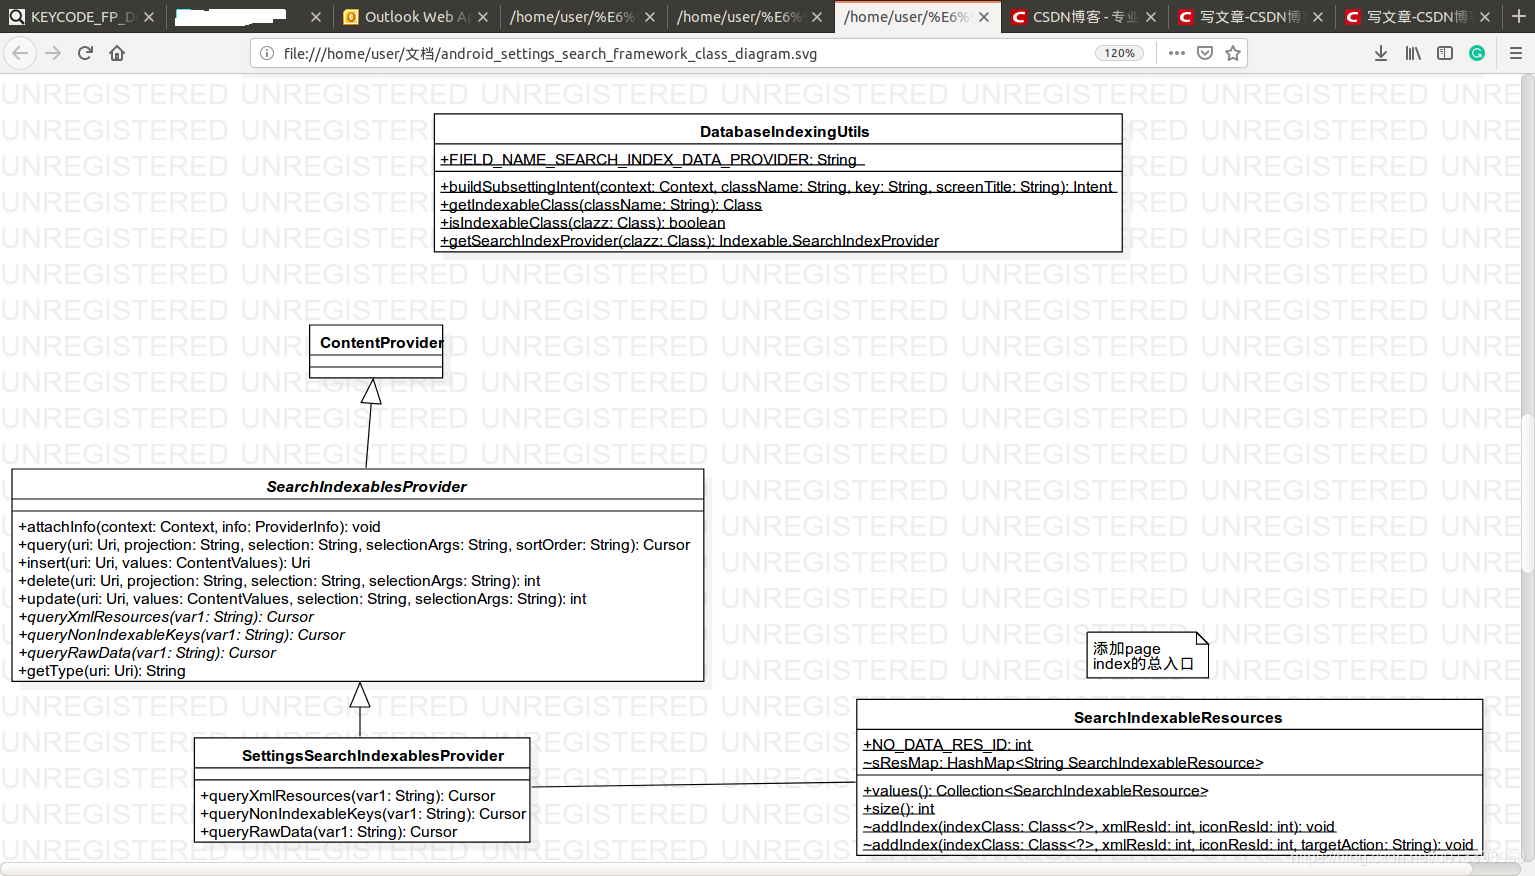This screenshot has width=1535, height=876.
Task: Click the SettingsSearchIndexablesProvider class title
Action: click(373, 756)
